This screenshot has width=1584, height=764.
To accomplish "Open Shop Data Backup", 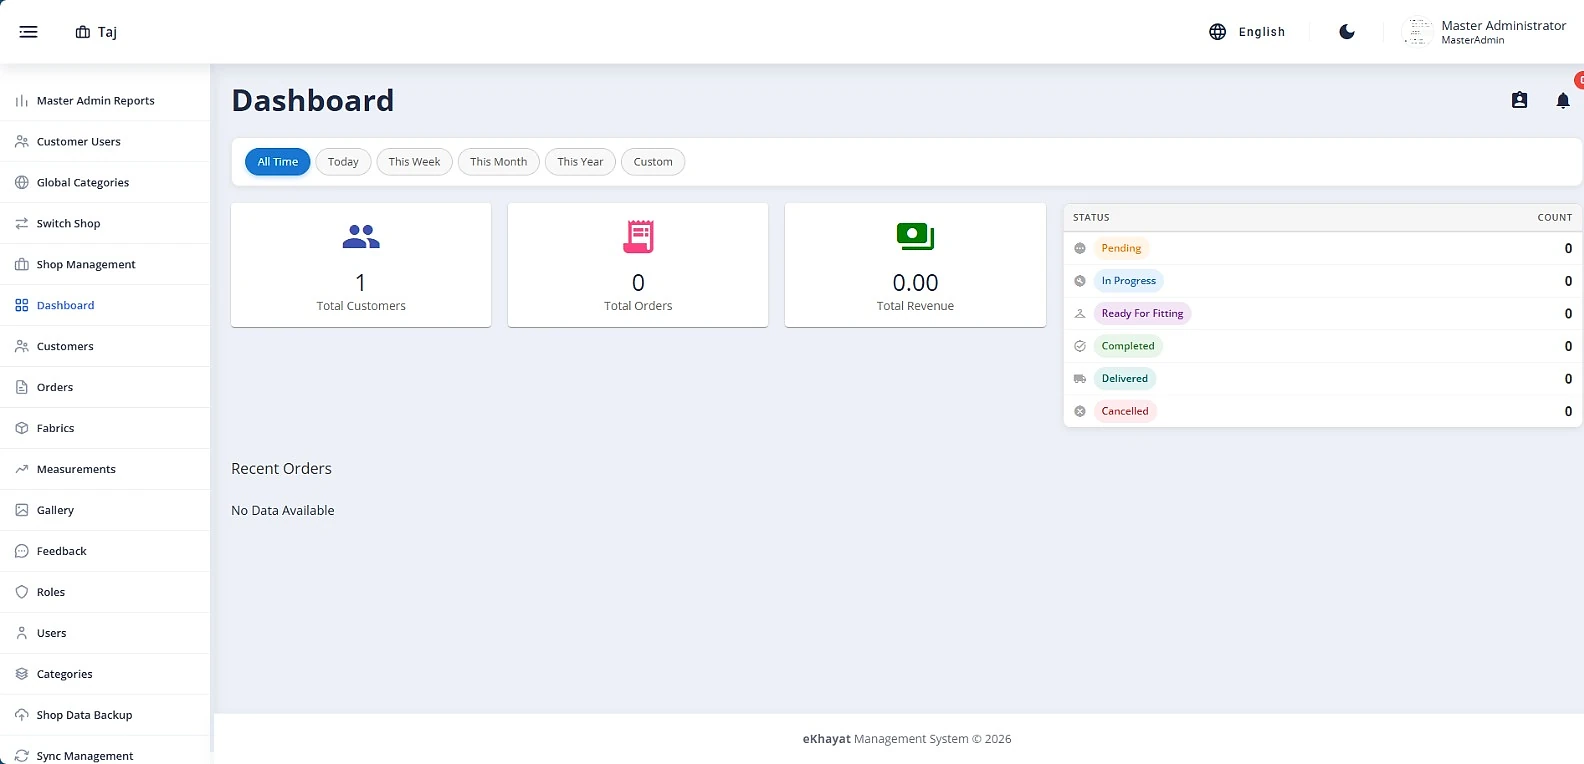I will [105, 716].
